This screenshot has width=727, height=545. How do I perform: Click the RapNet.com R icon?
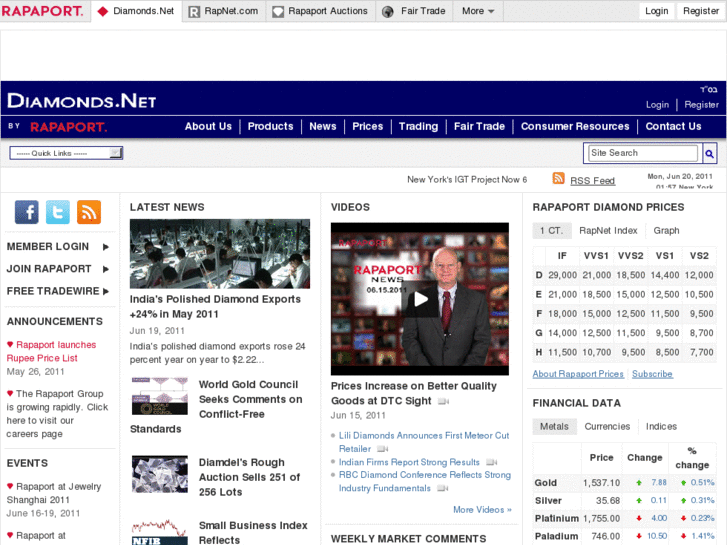click(x=194, y=12)
